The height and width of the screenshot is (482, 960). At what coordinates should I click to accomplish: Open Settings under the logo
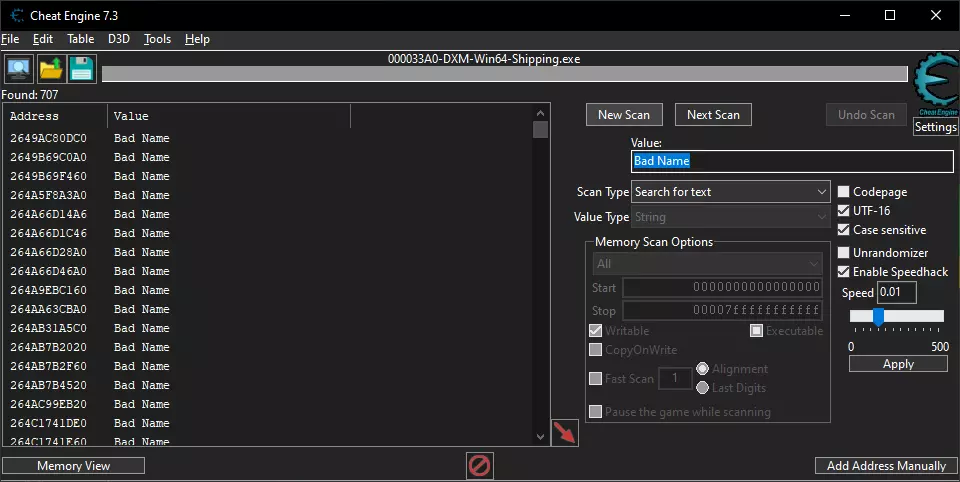[936, 127]
